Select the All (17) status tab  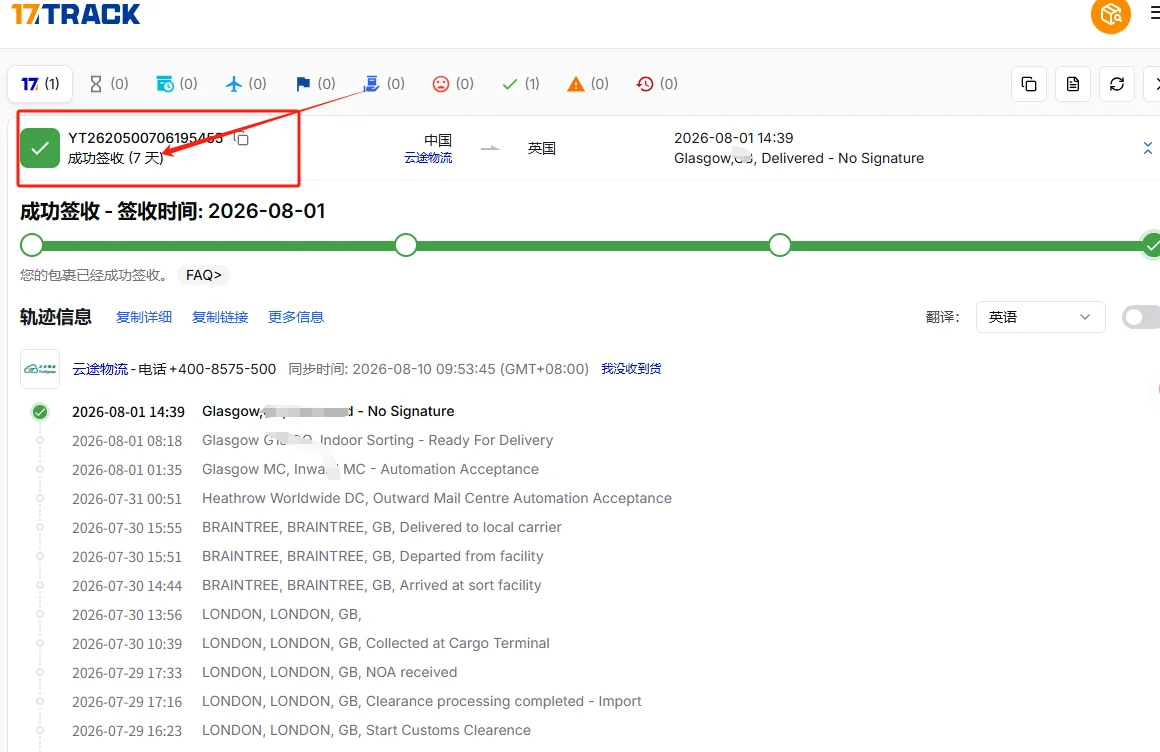[40, 84]
